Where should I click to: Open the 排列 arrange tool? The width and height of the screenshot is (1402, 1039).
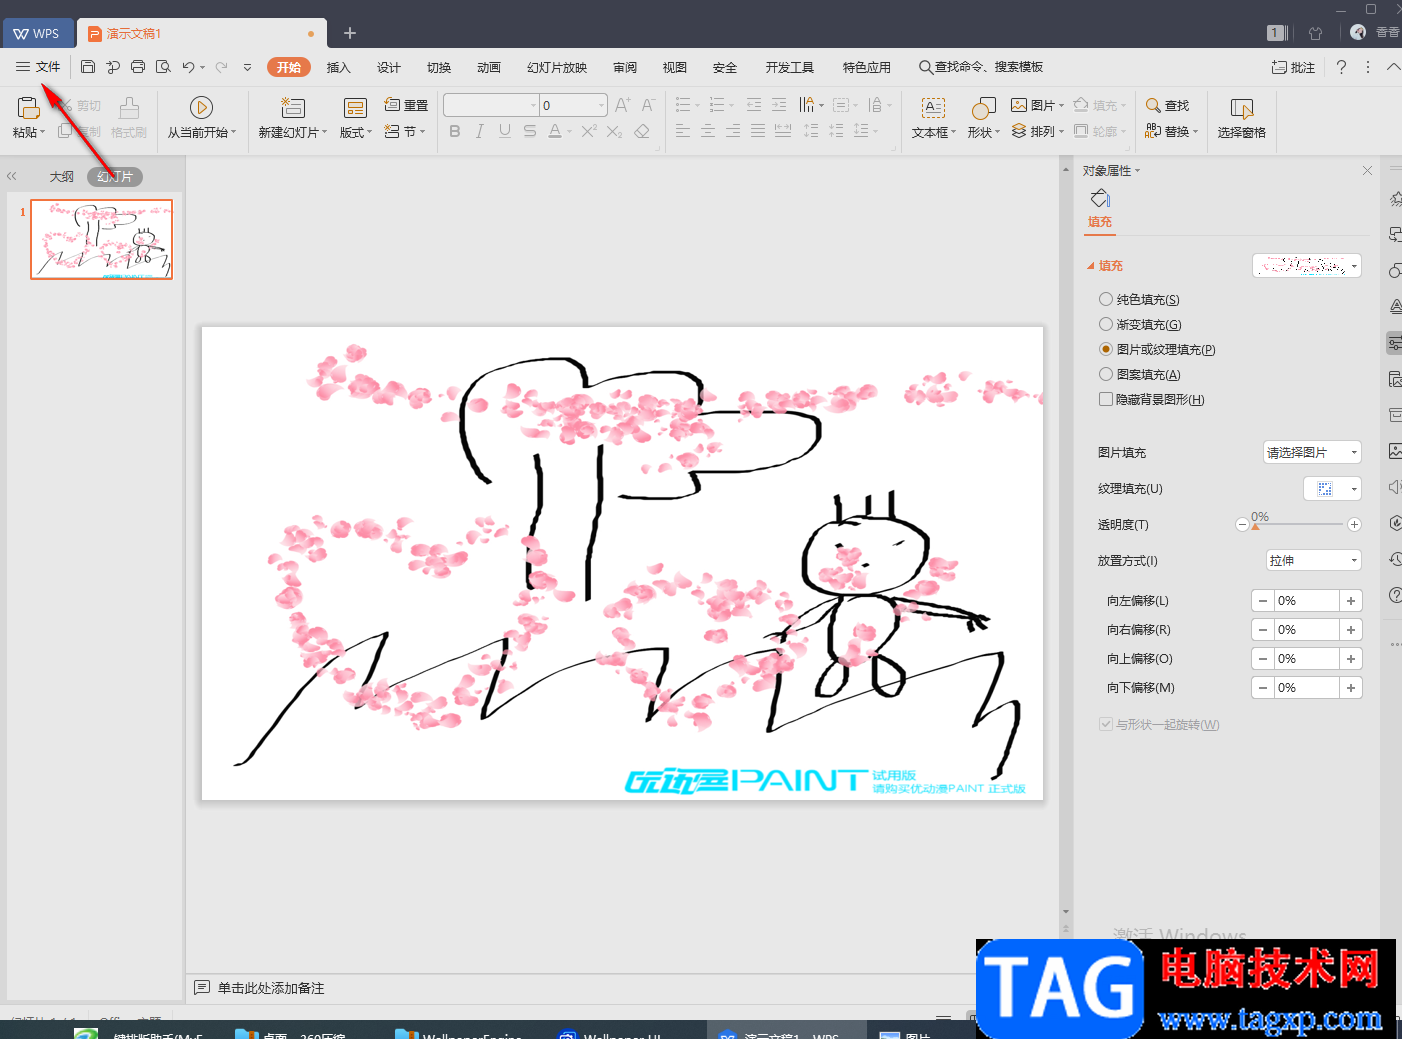coord(1037,131)
